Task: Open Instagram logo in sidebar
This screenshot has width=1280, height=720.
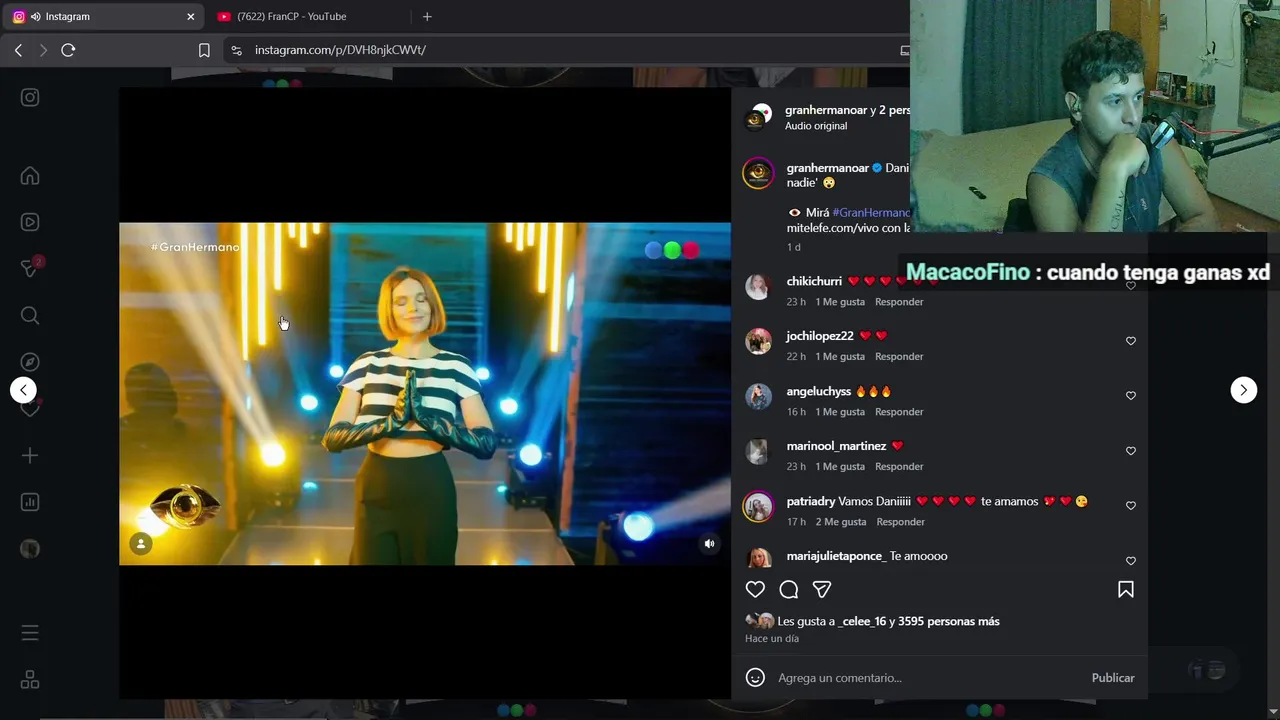Action: click(30, 97)
